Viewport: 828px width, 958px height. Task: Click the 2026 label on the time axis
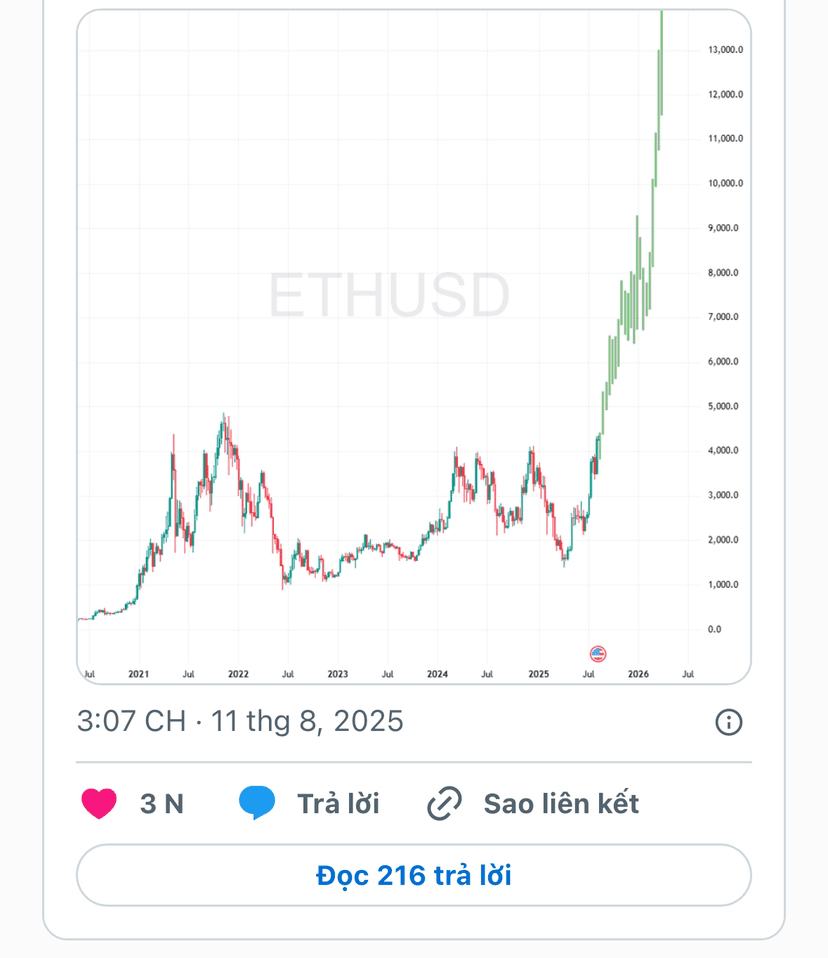click(x=638, y=674)
